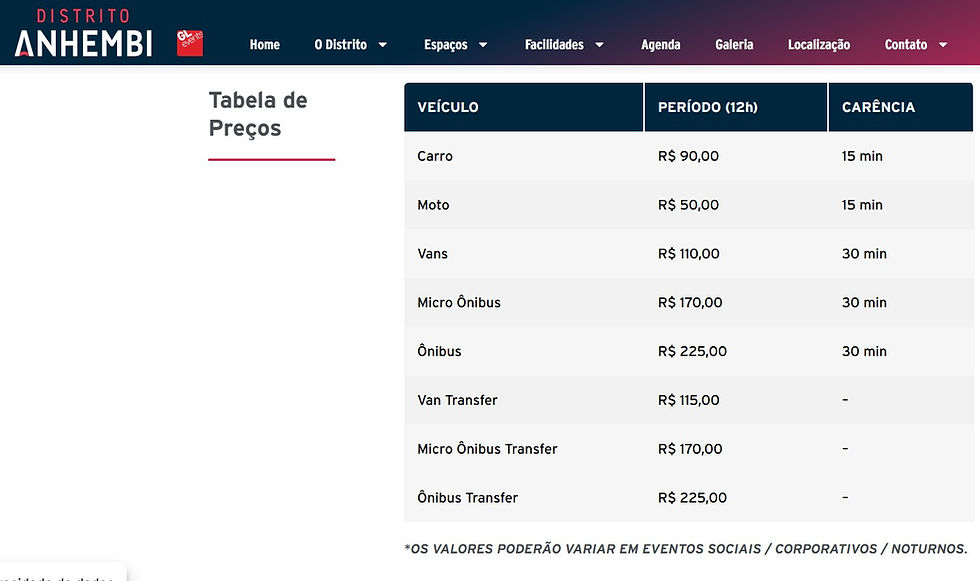Click the chevron next to O Distrito
980x581 pixels.
point(383,45)
